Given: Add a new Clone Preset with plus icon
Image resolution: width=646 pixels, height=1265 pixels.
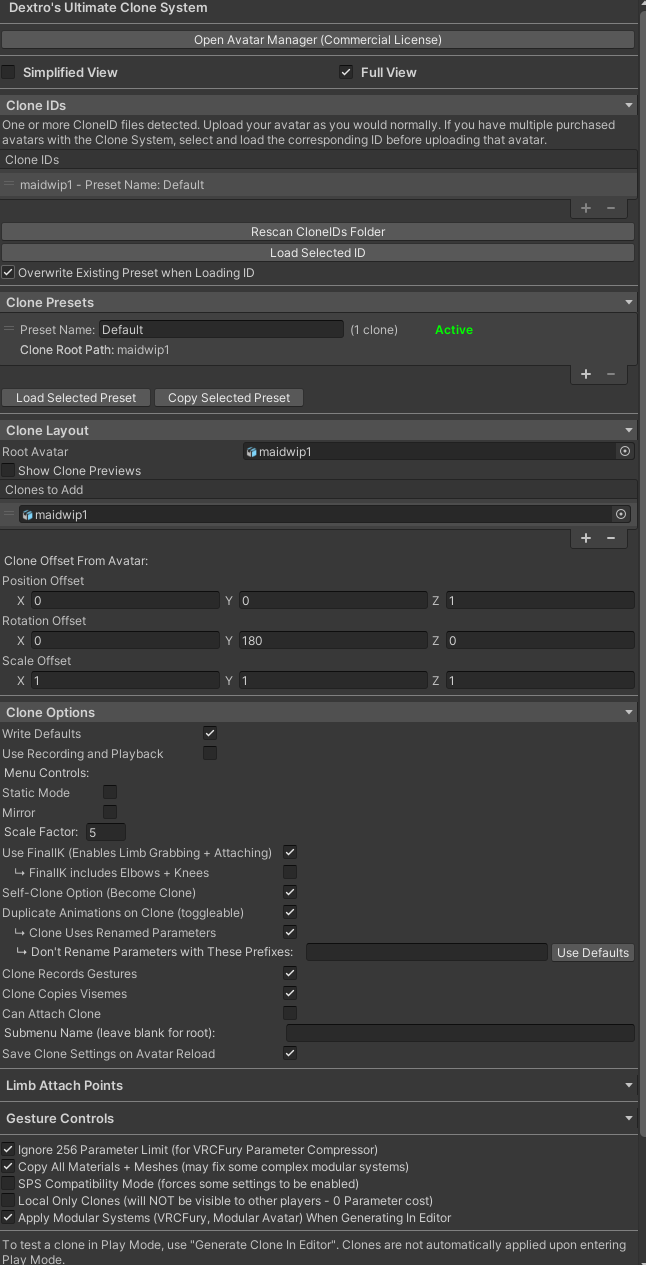Looking at the screenshot, I should (586, 374).
